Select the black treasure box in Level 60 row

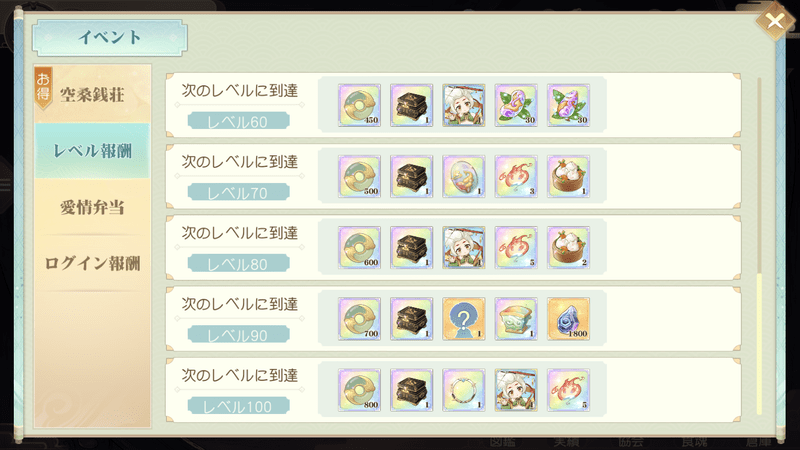click(x=411, y=105)
